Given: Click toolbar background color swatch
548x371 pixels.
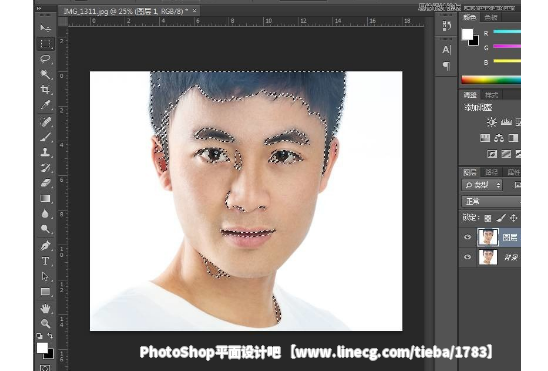Looking at the screenshot, I should (x=50, y=354).
